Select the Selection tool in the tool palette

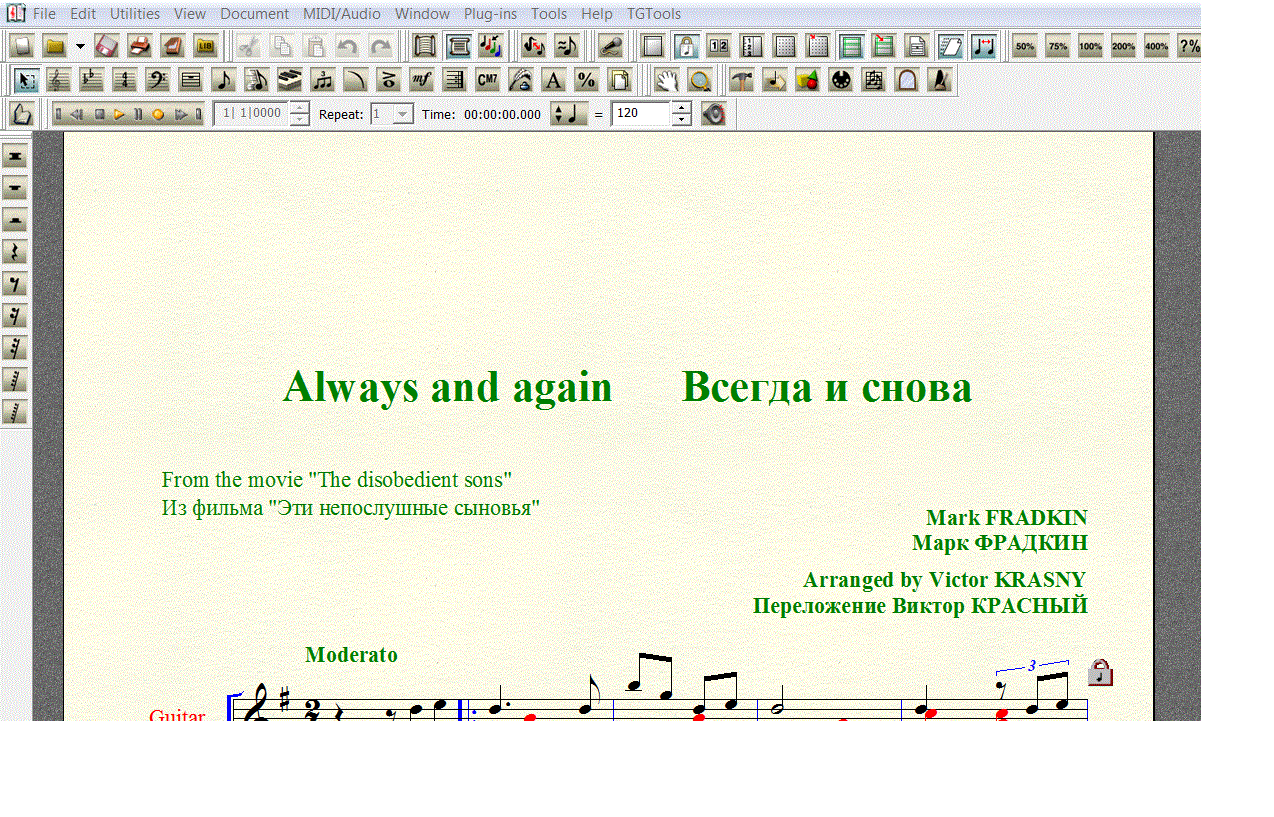click(27, 80)
